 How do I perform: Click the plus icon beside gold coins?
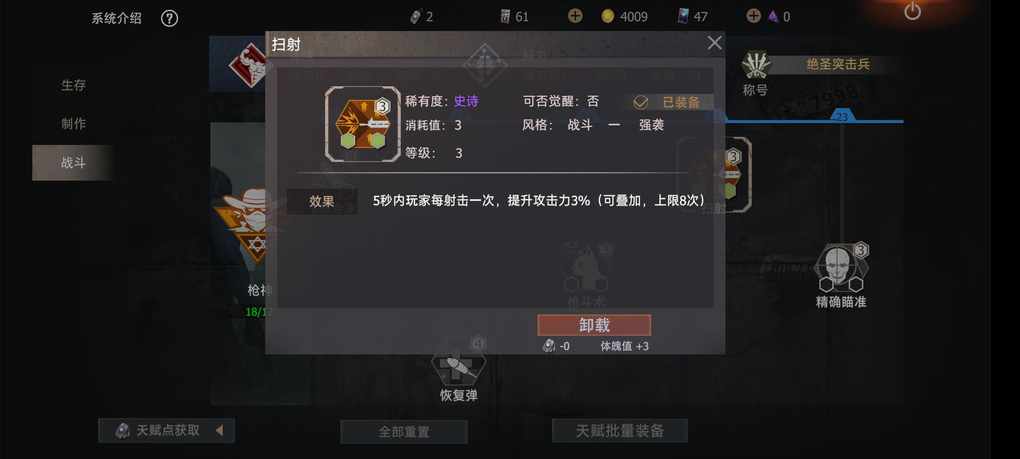pos(575,16)
